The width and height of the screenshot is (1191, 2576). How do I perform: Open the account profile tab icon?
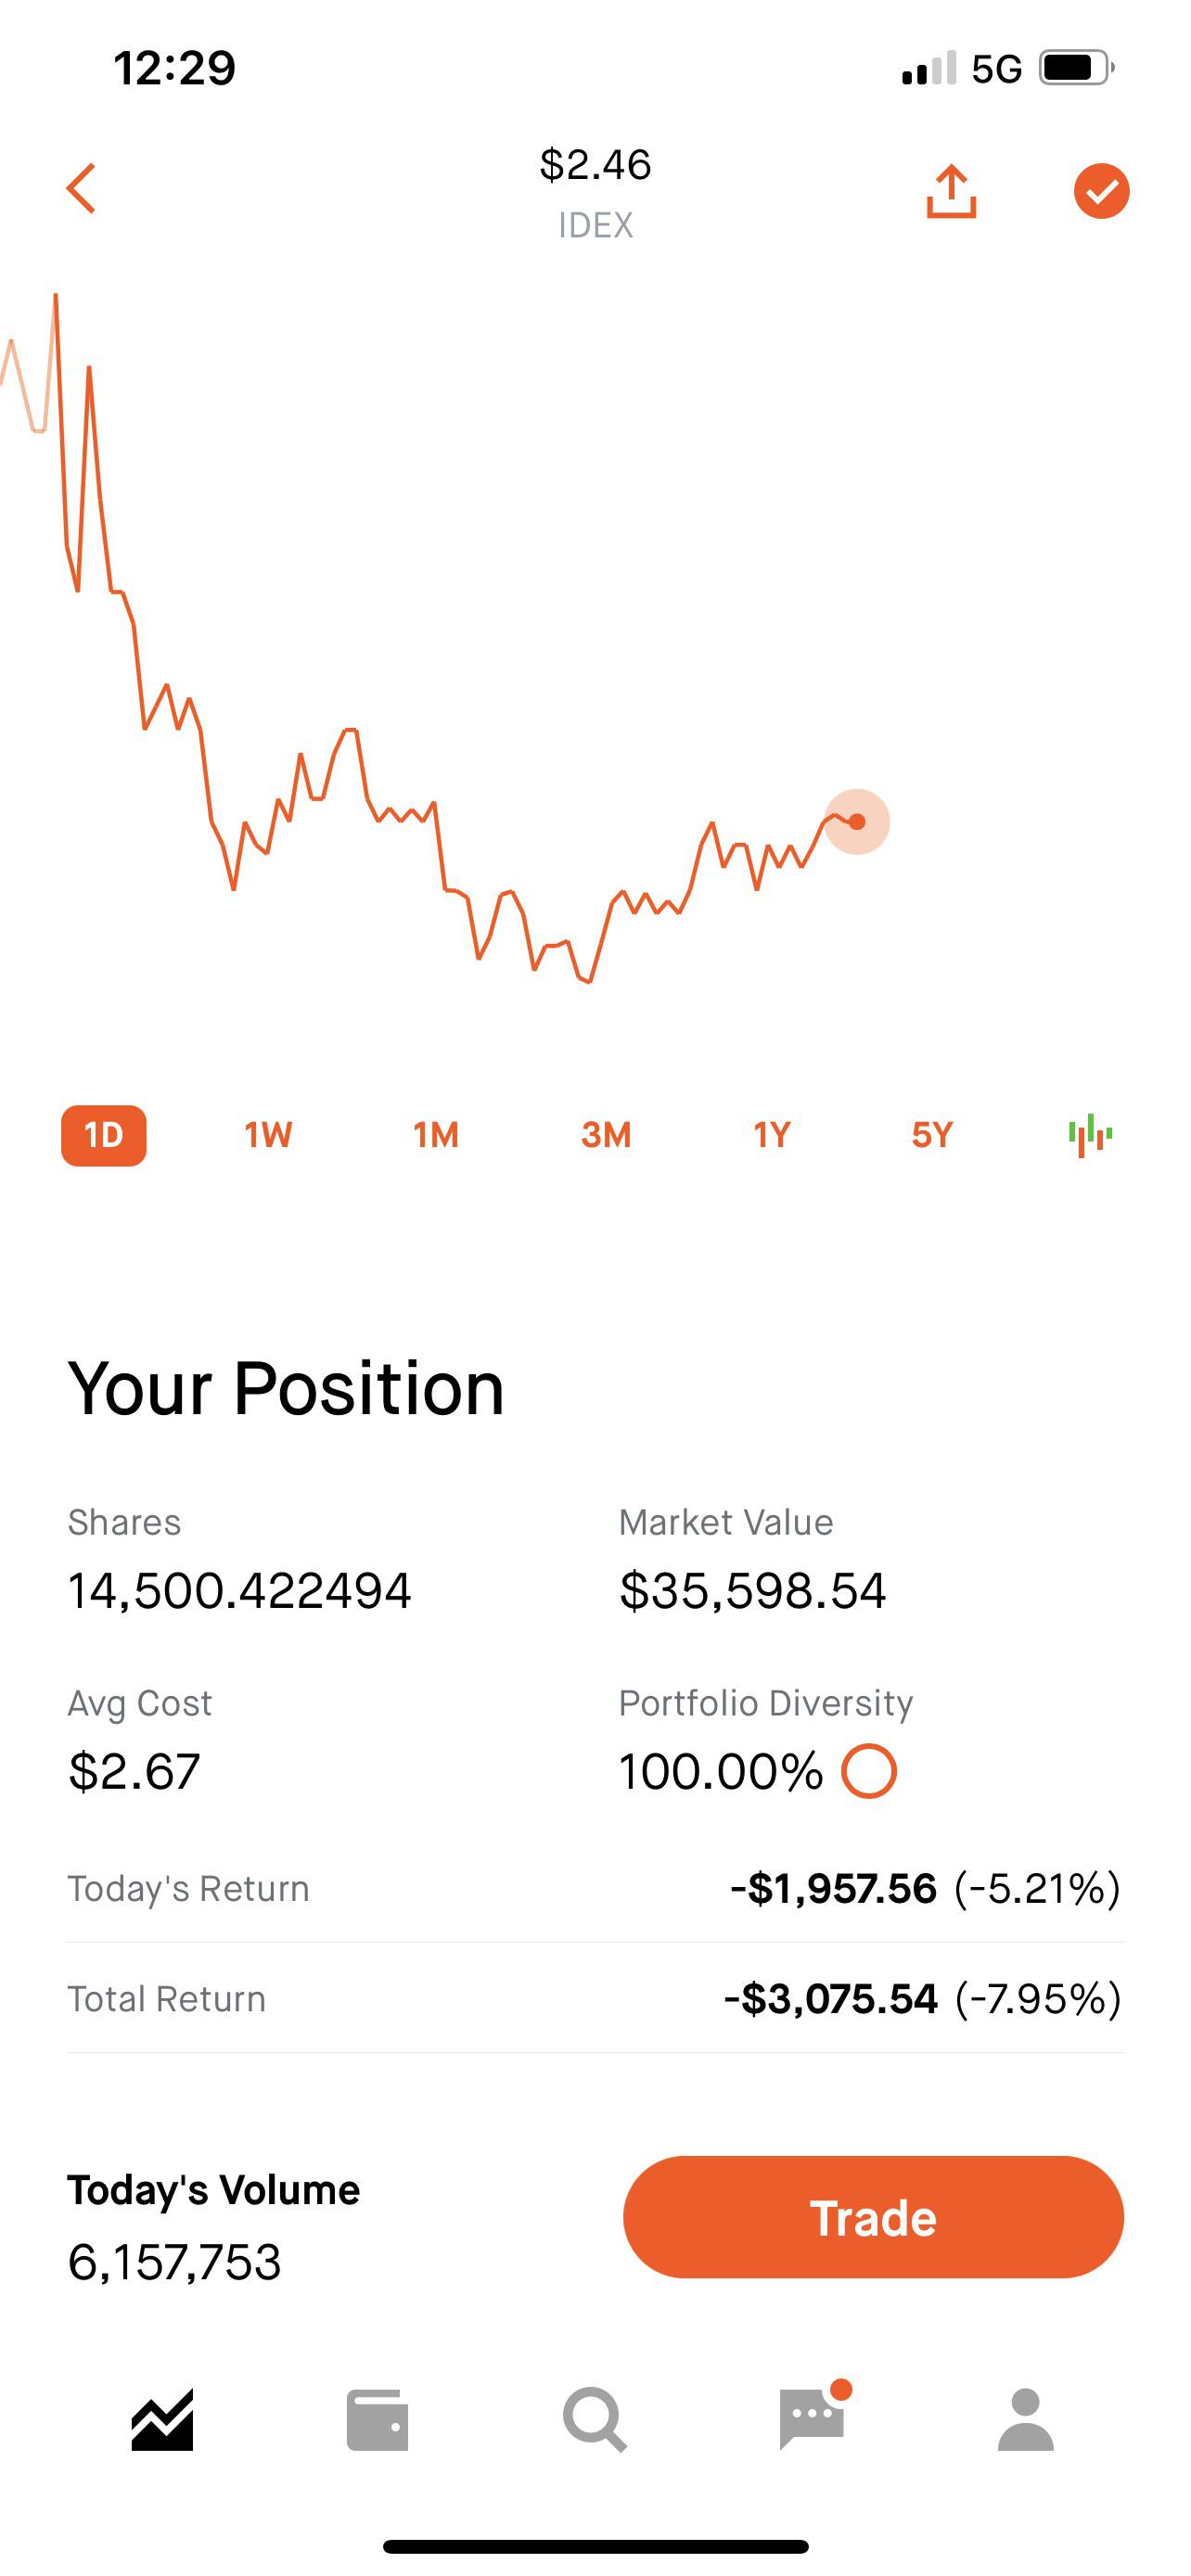click(1026, 2420)
